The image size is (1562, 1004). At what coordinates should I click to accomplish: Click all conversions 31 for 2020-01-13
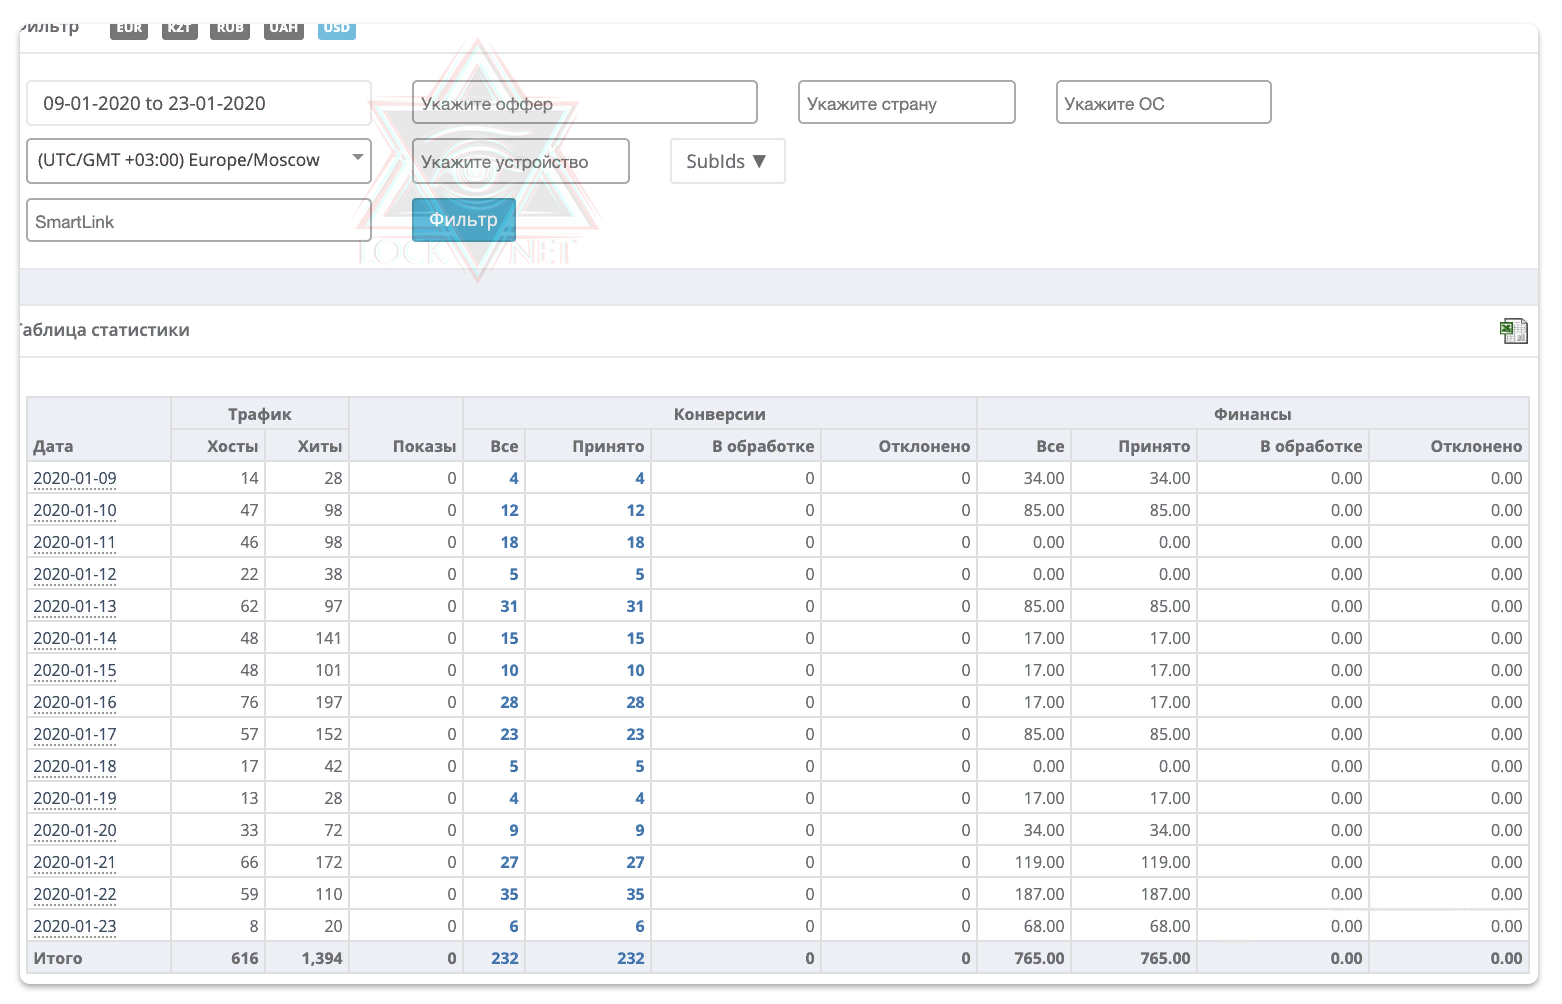(509, 606)
